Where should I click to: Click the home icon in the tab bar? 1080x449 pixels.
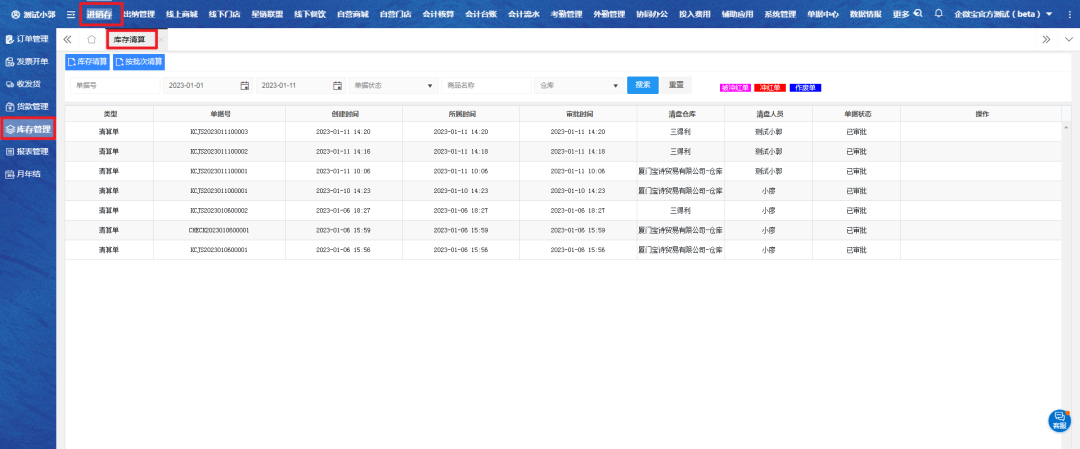92,39
